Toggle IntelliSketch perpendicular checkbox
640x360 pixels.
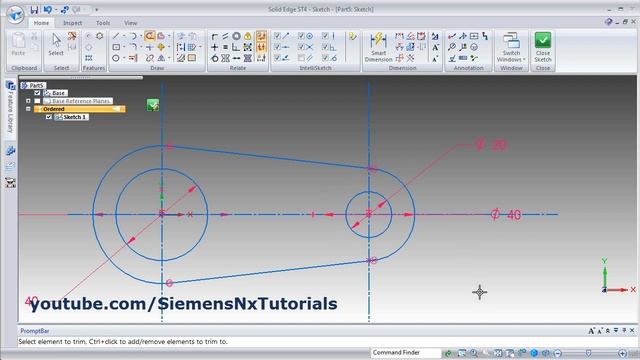(x=325, y=47)
